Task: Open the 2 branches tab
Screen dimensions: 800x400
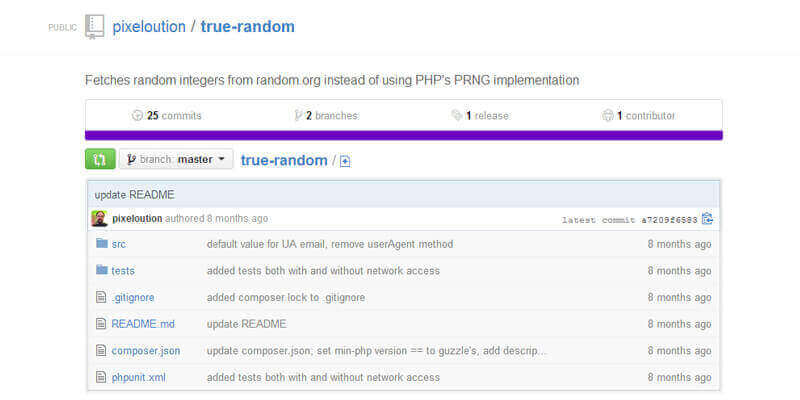Action: [x=326, y=116]
